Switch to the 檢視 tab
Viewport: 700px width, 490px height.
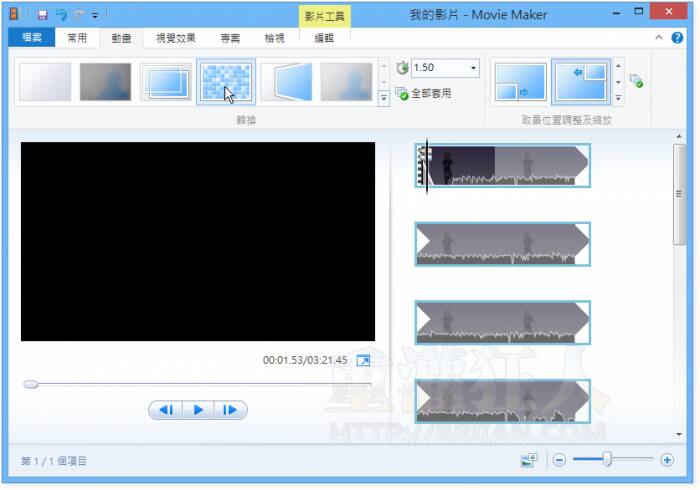274,38
